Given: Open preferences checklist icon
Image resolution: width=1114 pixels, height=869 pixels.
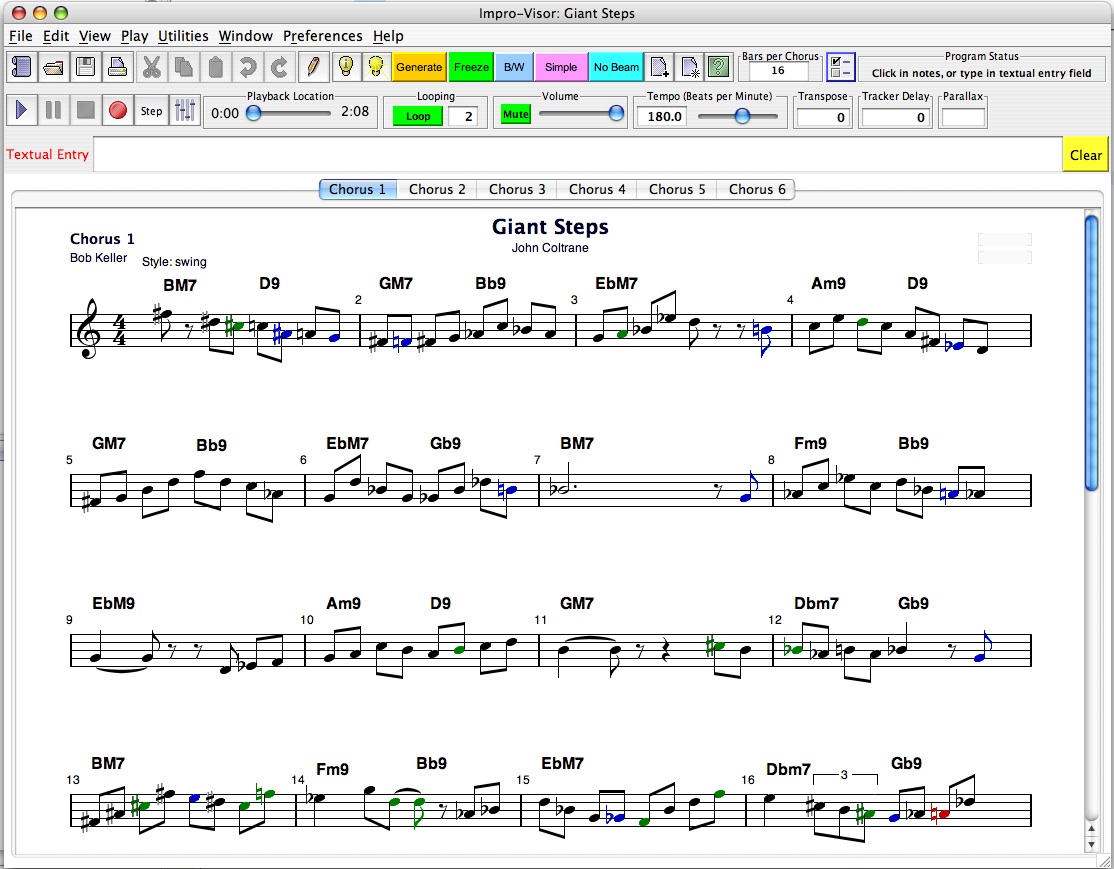Looking at the screenshot, I should pyautogui.click(x=841, y=68).
